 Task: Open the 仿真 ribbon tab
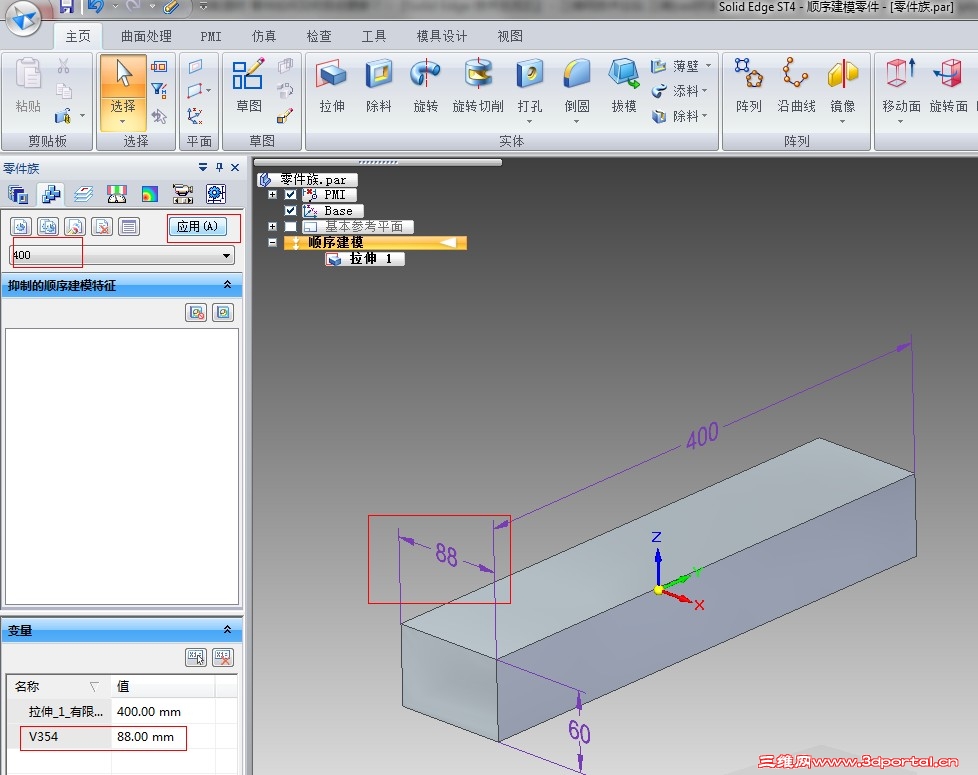click(263, 36)
